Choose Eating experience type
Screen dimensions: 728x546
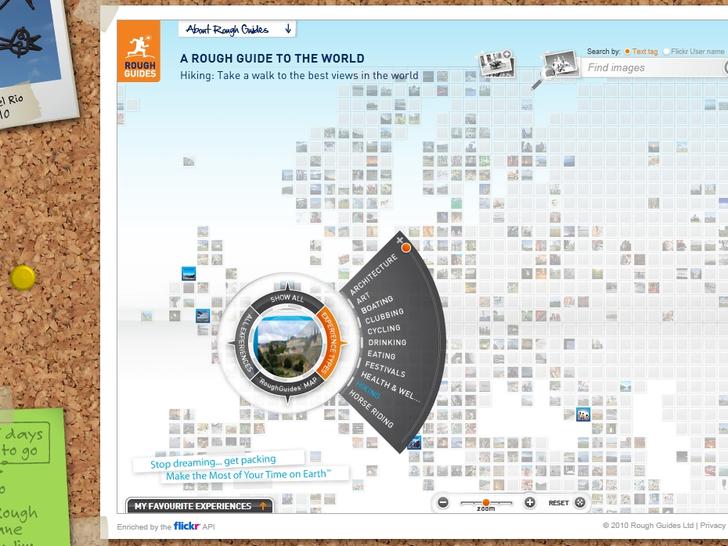point(381,355)
